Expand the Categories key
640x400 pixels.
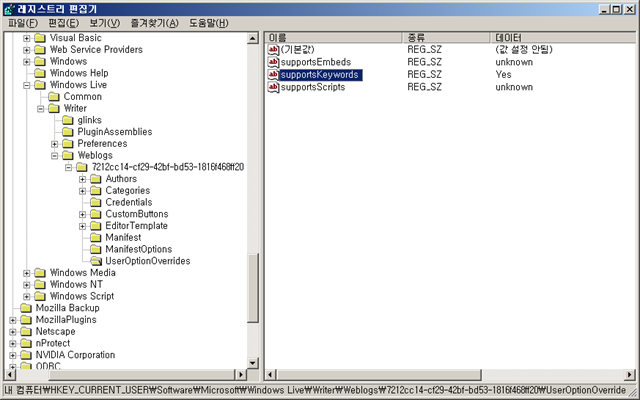click(82, 191)
